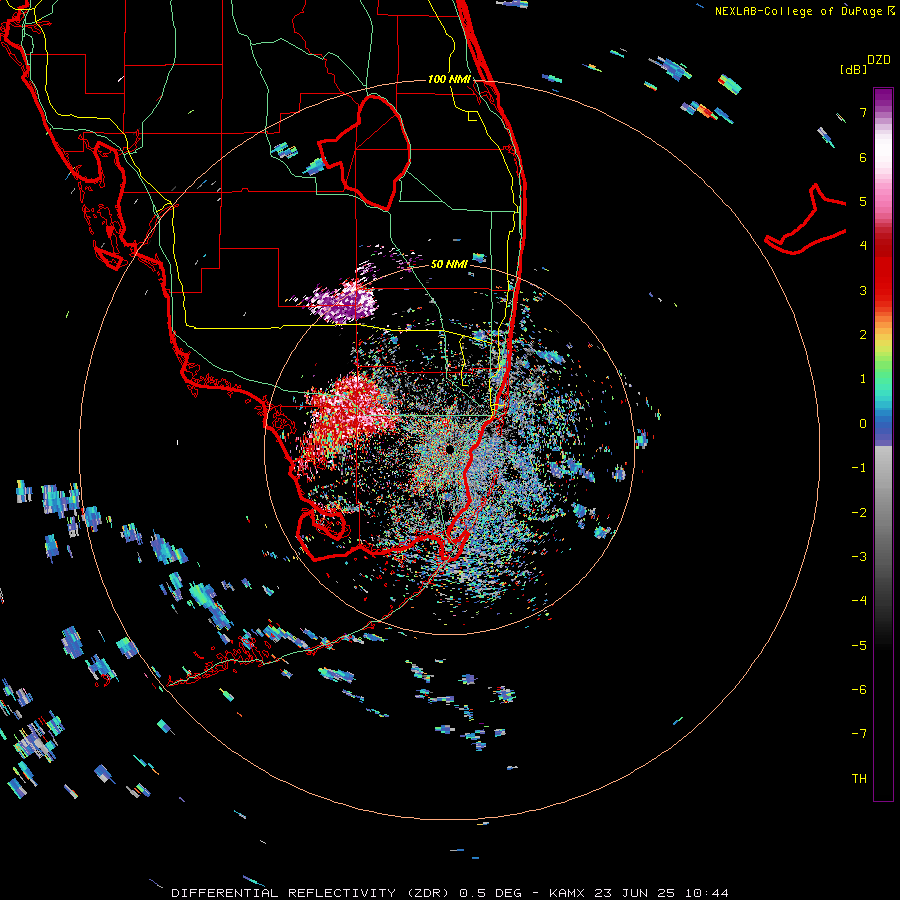
Task: Click the KAMX radar site center dot
Action: (x=449, y=449)
